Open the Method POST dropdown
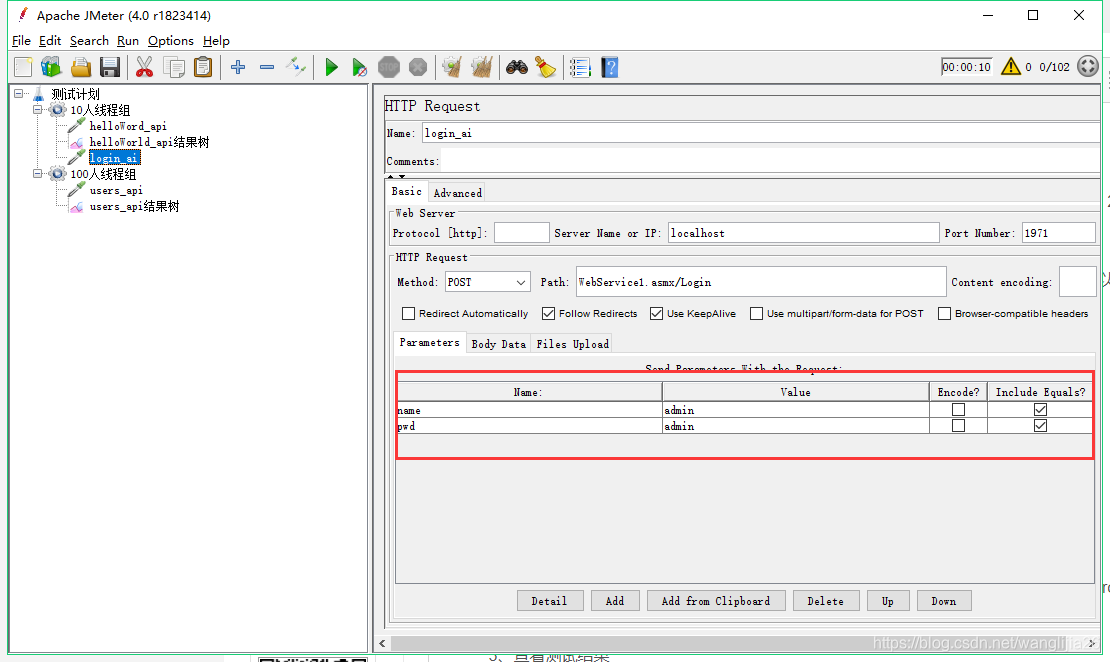The width and height of the screenshot is (1110, 662). (488, 282)
